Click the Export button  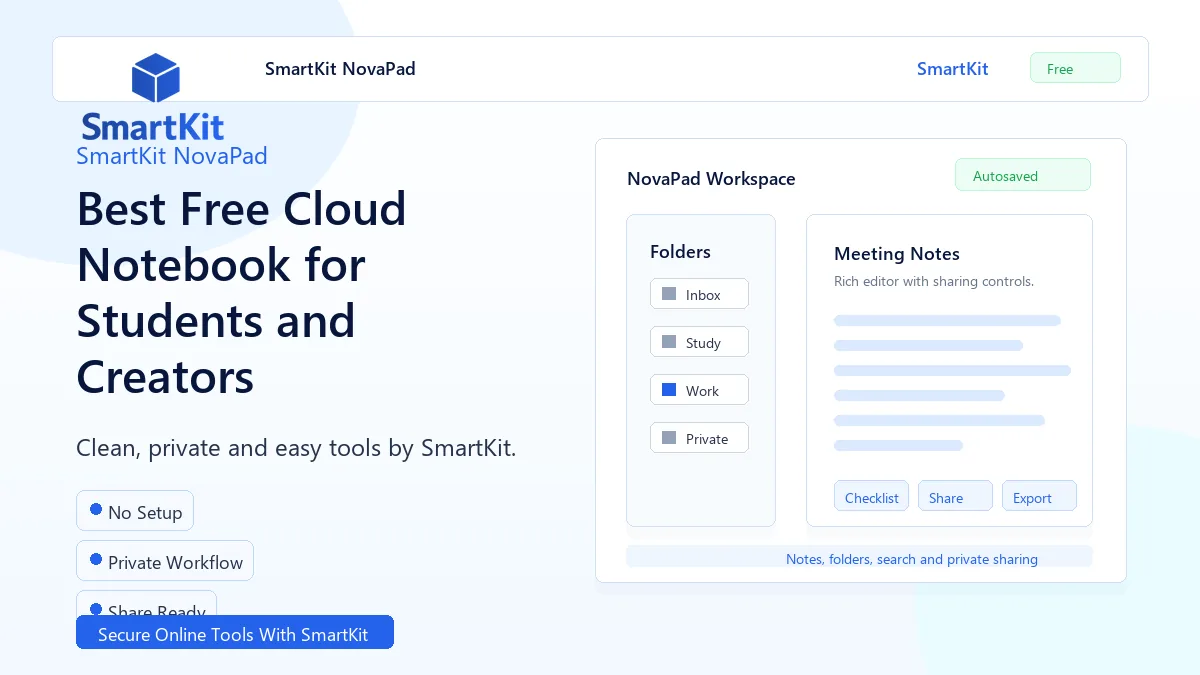[1039, 497]
